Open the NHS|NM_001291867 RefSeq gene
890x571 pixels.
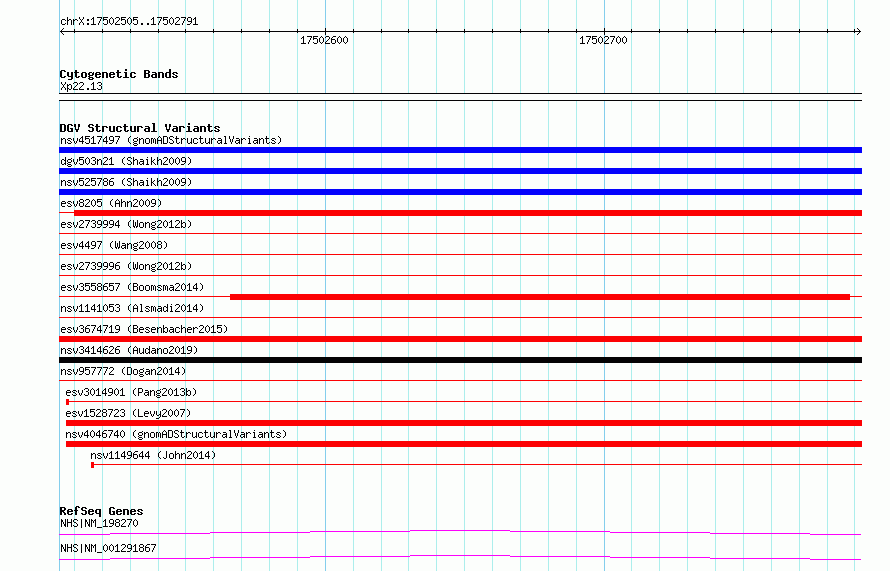pyautogui.click(x=108, y=548)
